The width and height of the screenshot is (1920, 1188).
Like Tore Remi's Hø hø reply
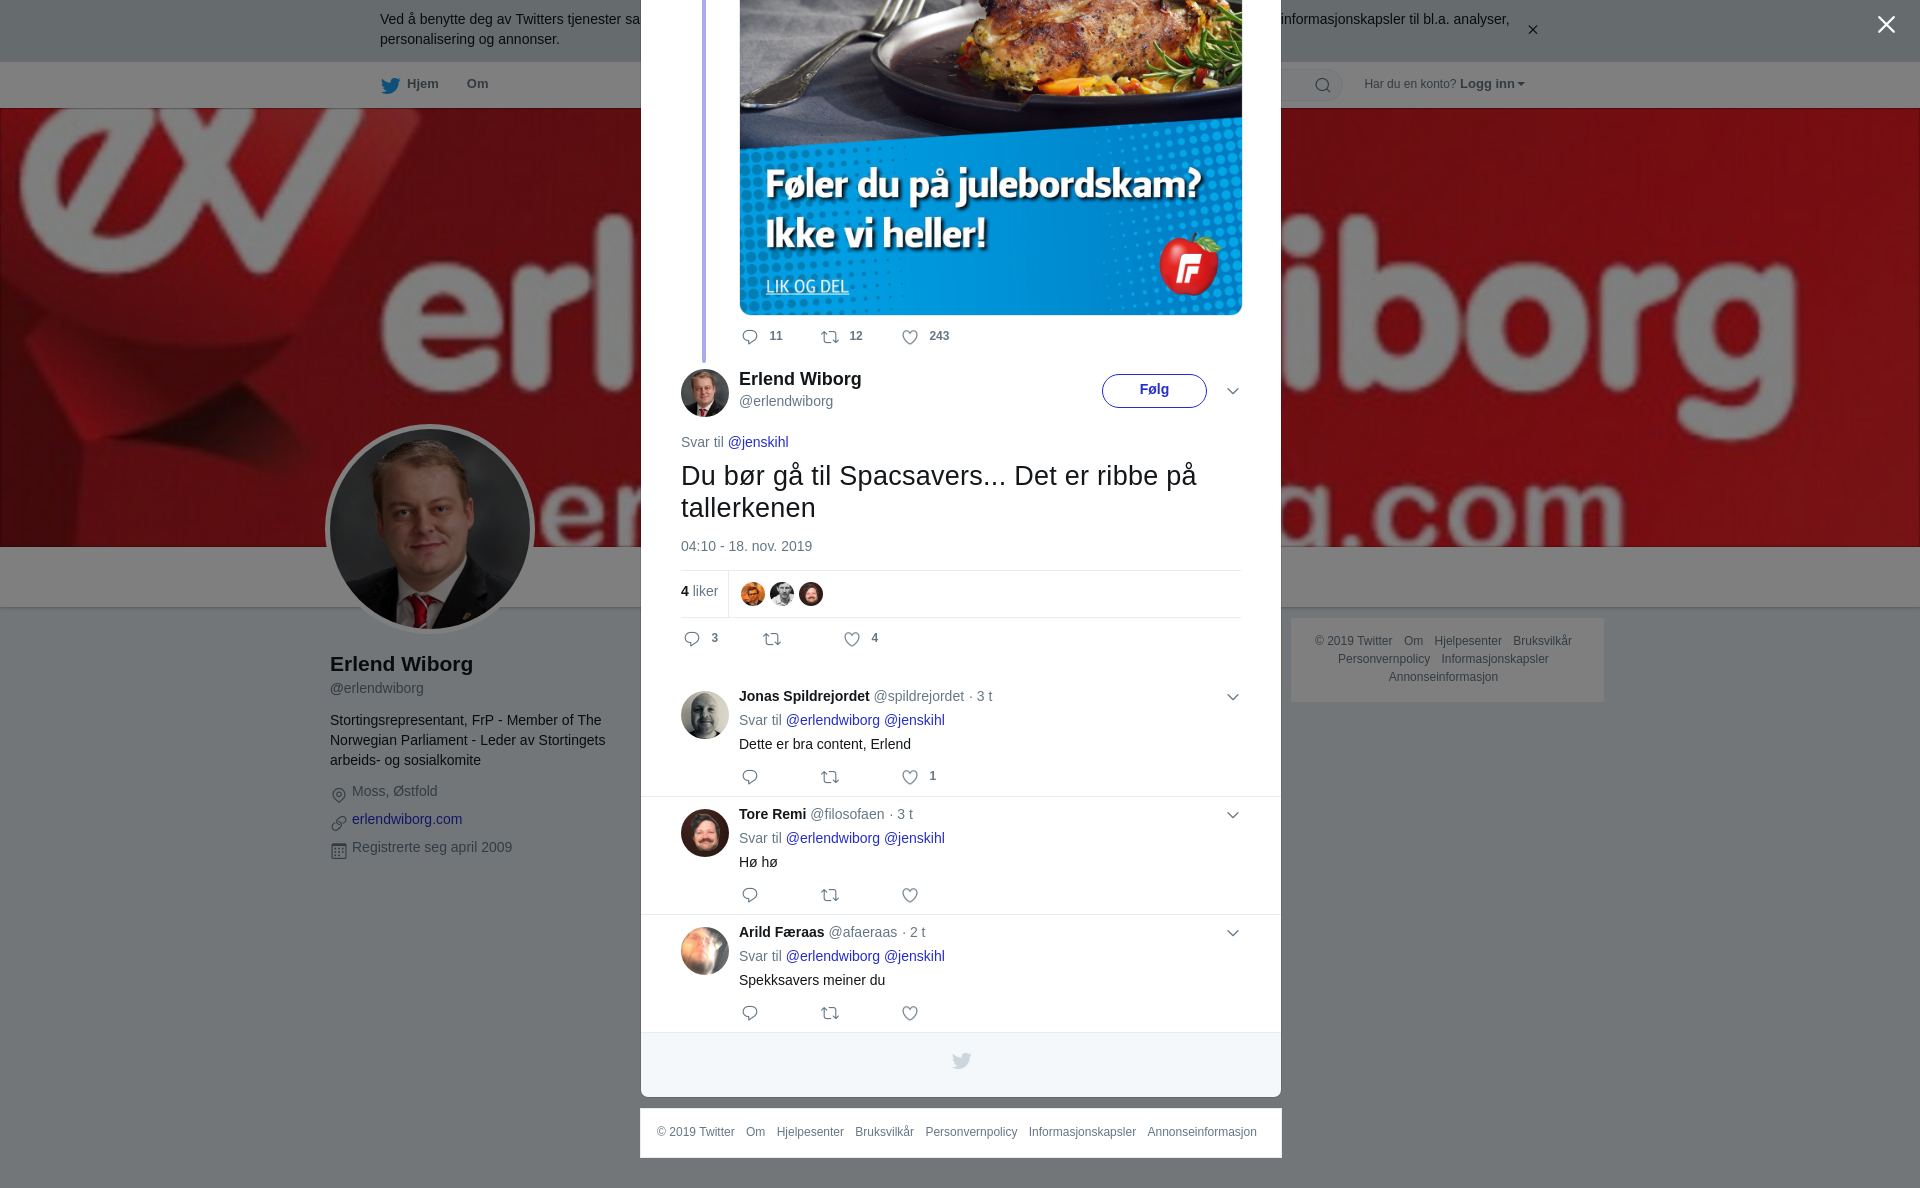click(910, 895)
